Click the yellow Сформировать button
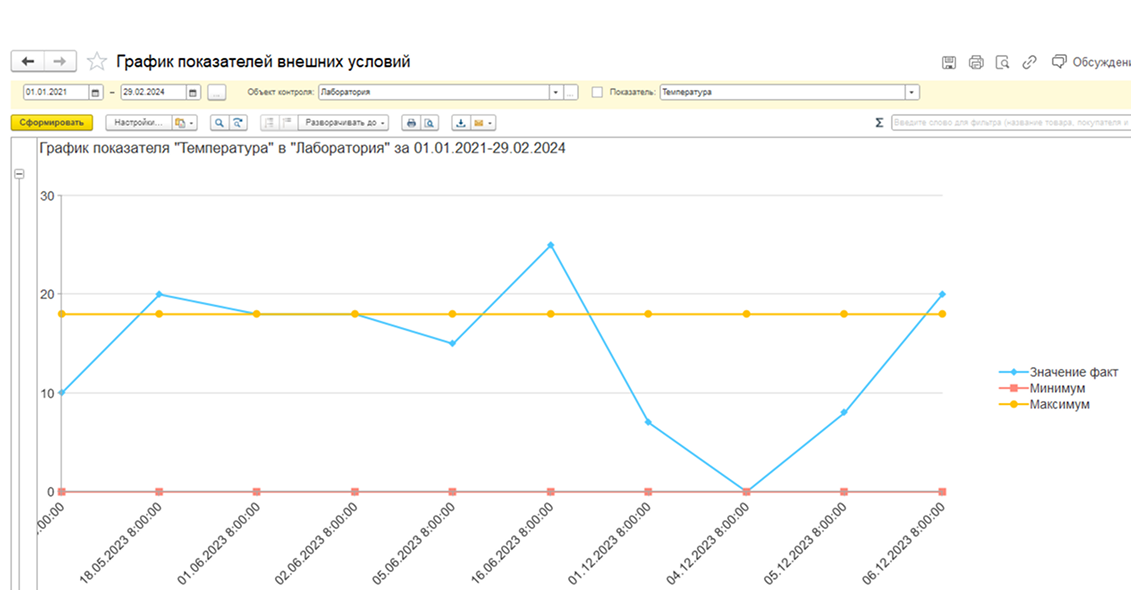 click(52, 123)
